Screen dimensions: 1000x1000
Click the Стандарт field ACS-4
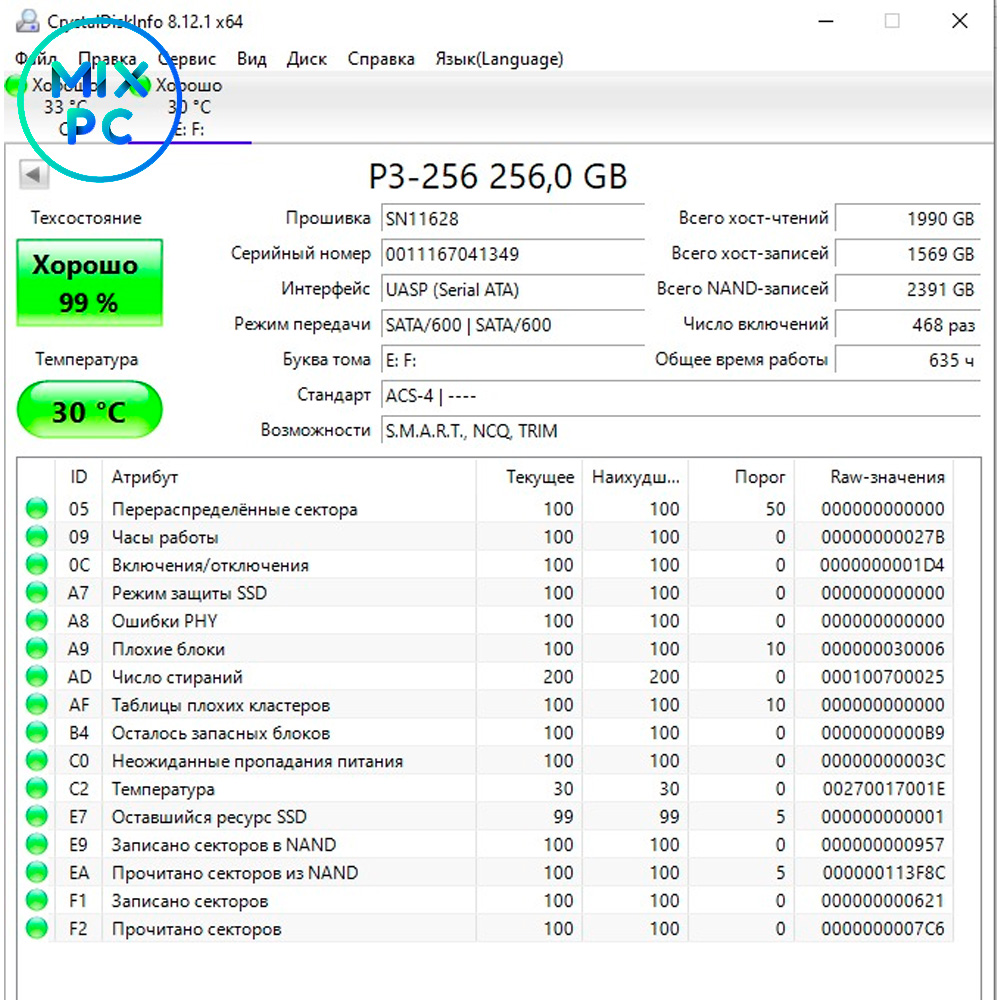(x=680, y=395)
